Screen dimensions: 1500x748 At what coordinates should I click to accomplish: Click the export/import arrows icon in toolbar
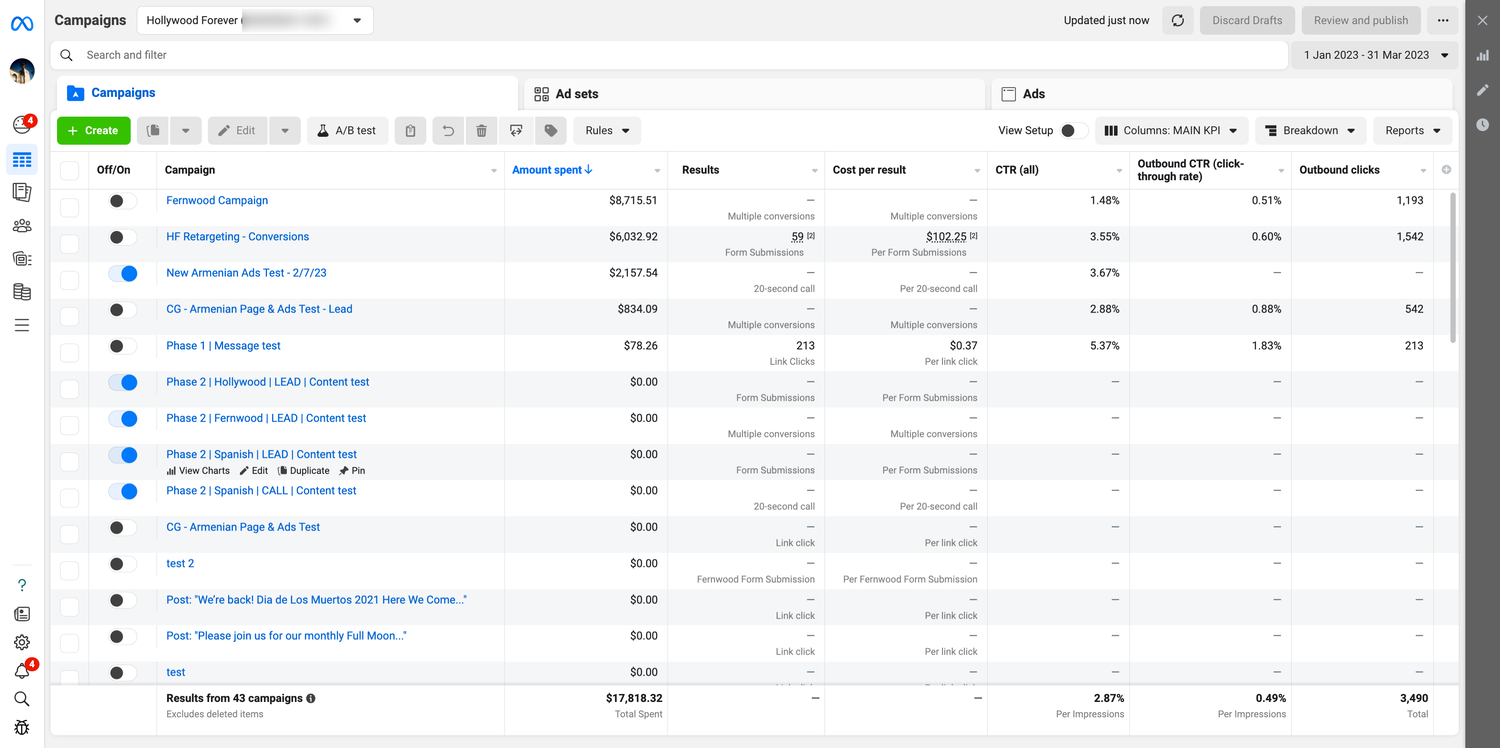(516, 131)
